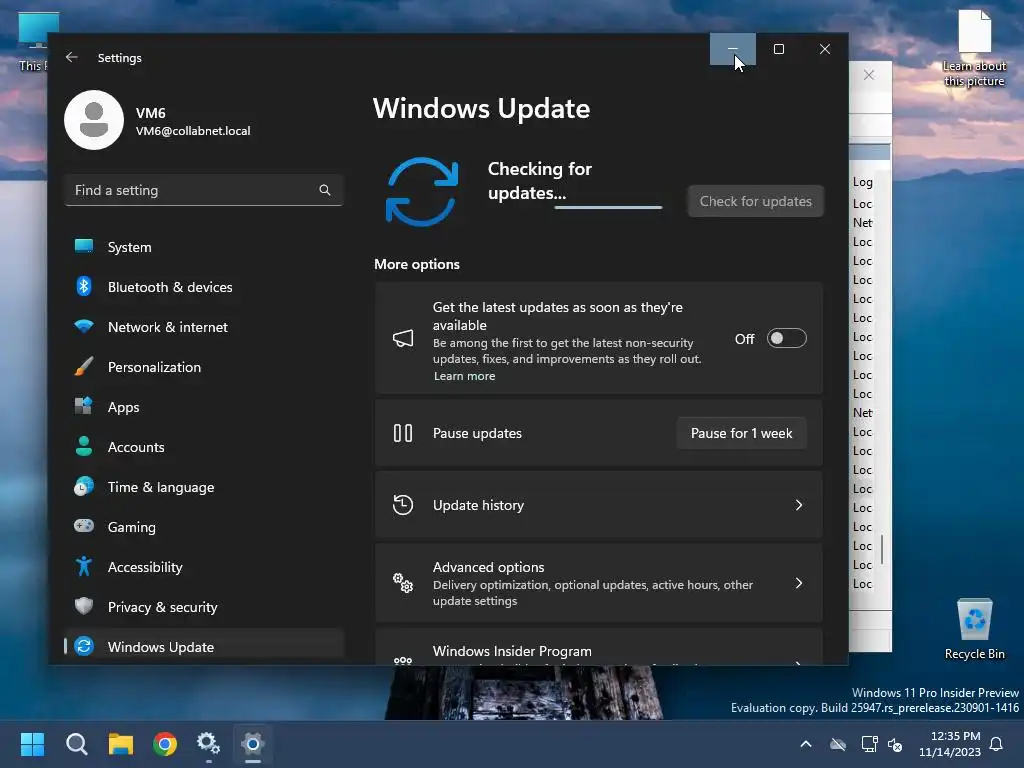Image resolution: width=1024 pixels, height=768 pixels.
Task: Open the Windows Start menu
Action: pos(32,744)
